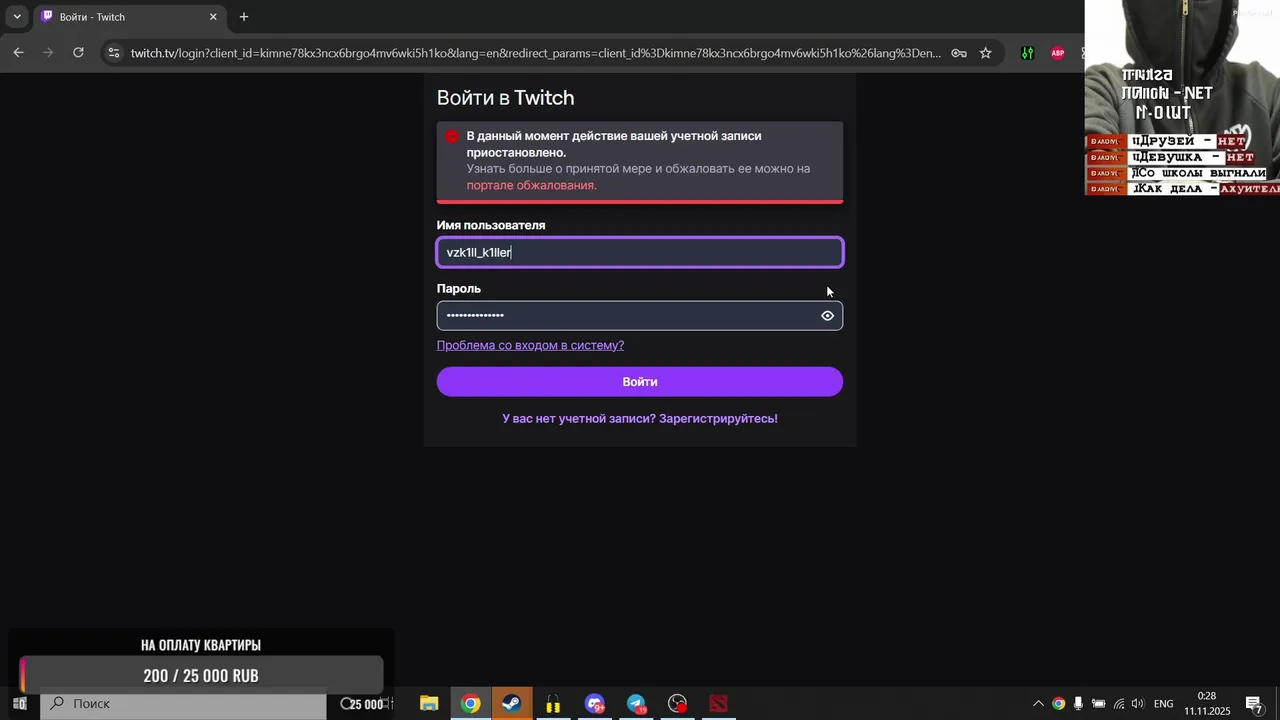
Task: Bookmark this page with the star
Action: [x=985, y=53]
